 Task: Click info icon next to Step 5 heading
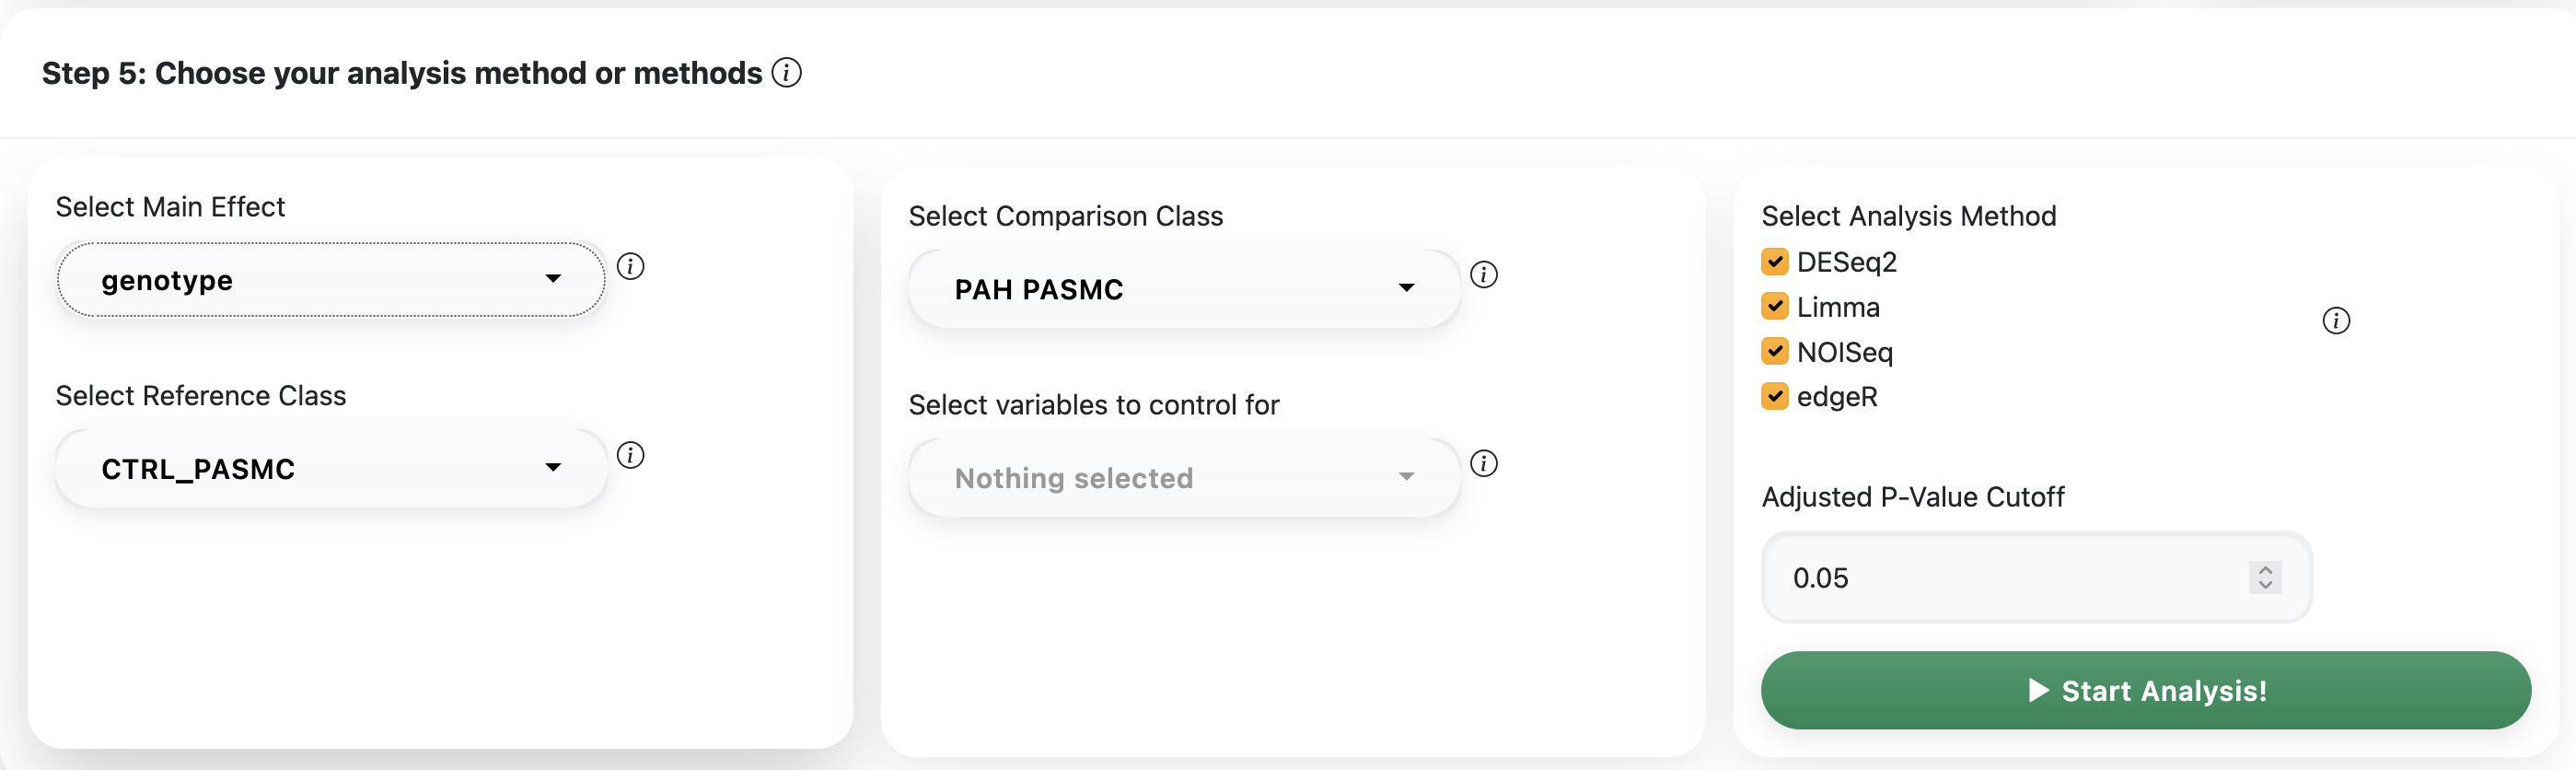click(786, 73)
